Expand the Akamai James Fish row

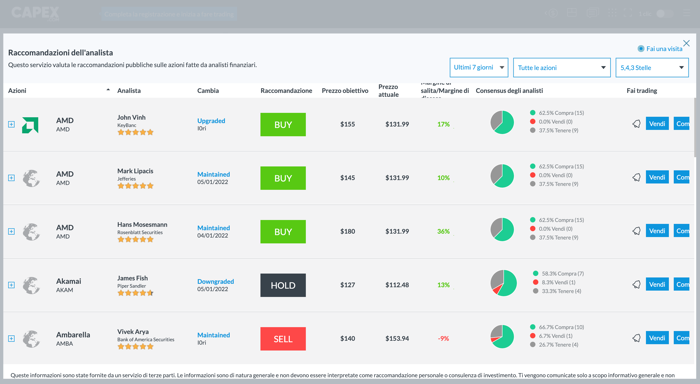pyautogui.click(x=12, y=285)
